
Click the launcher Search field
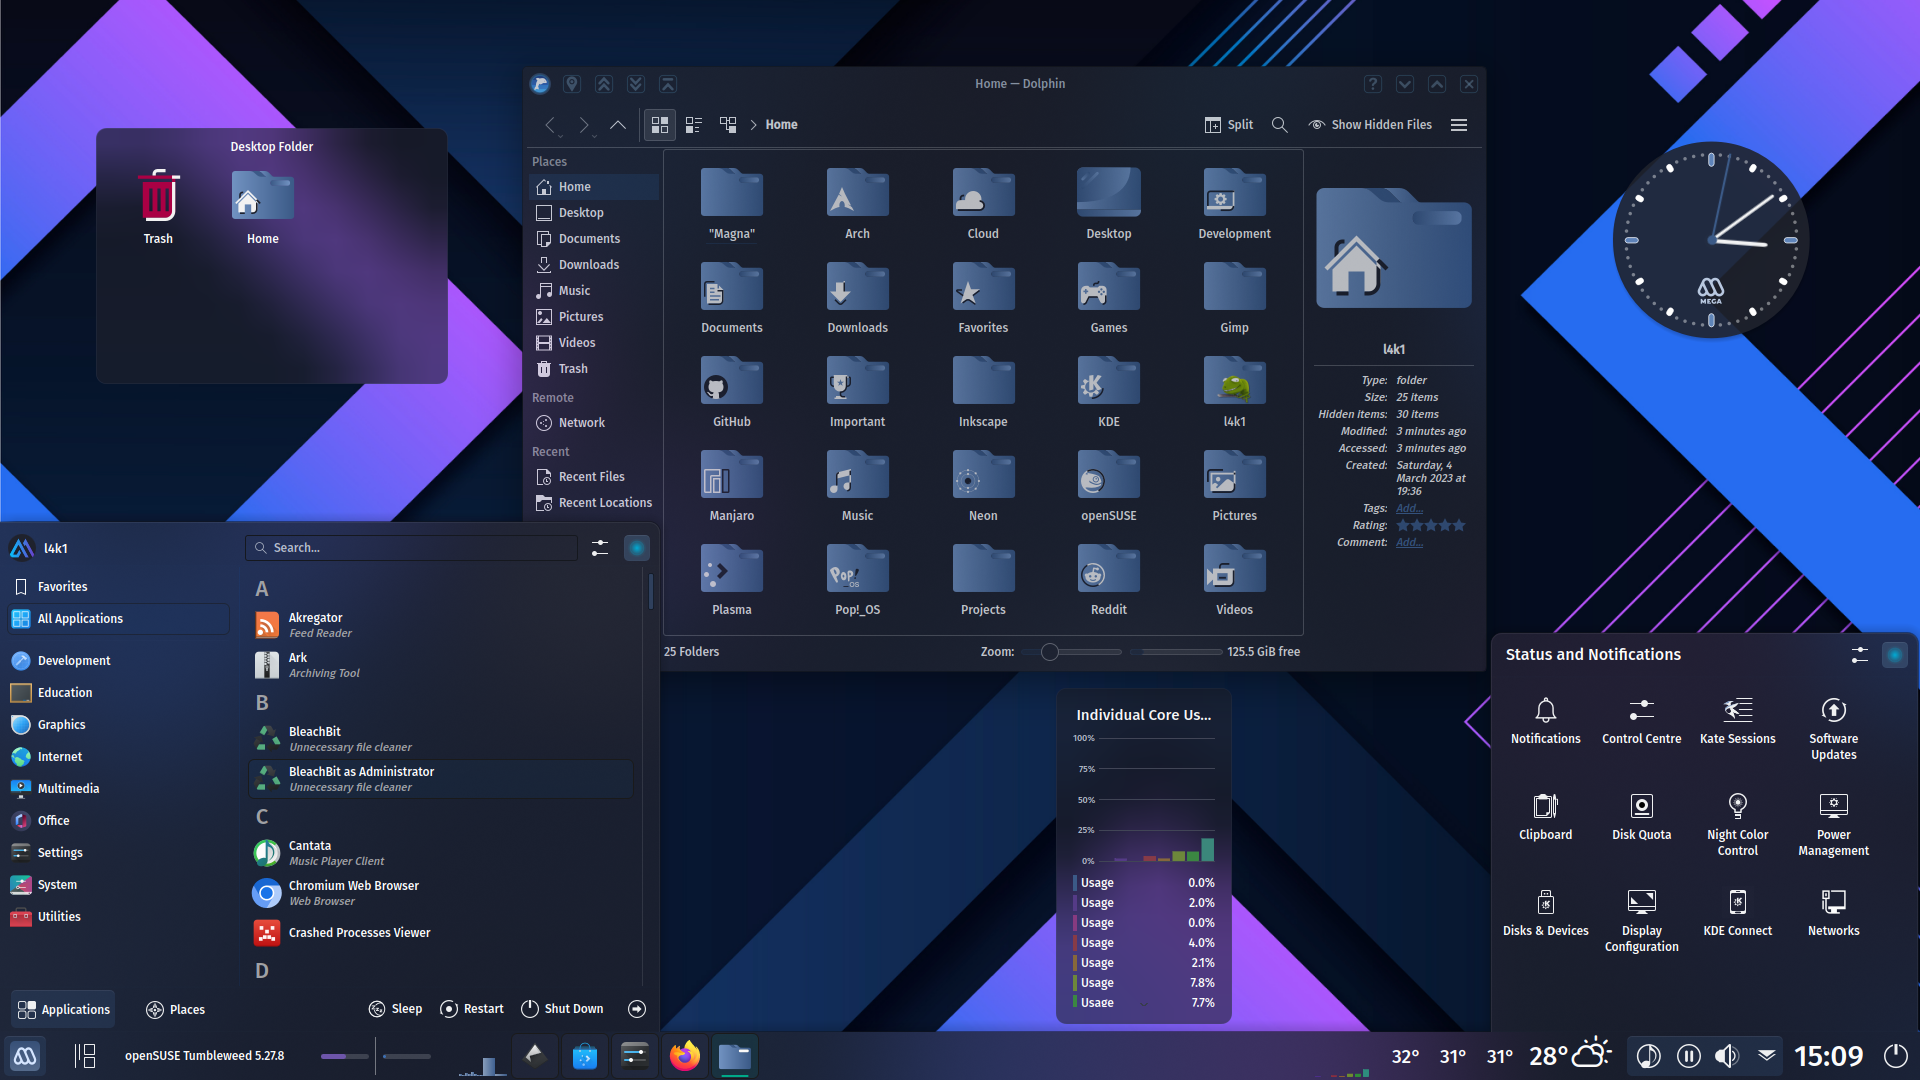pos(411,548)
